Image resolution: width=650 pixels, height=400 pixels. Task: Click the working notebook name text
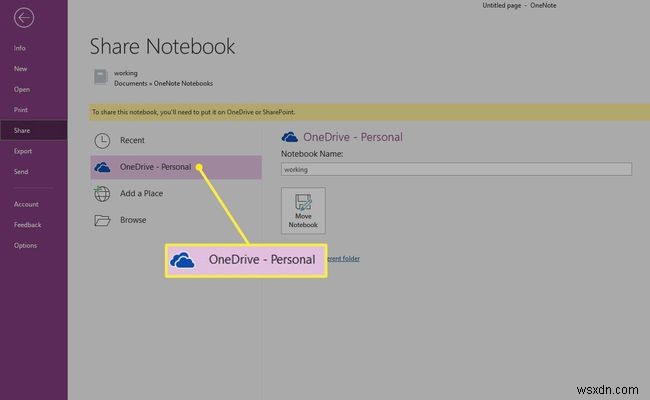pos(126,73)
